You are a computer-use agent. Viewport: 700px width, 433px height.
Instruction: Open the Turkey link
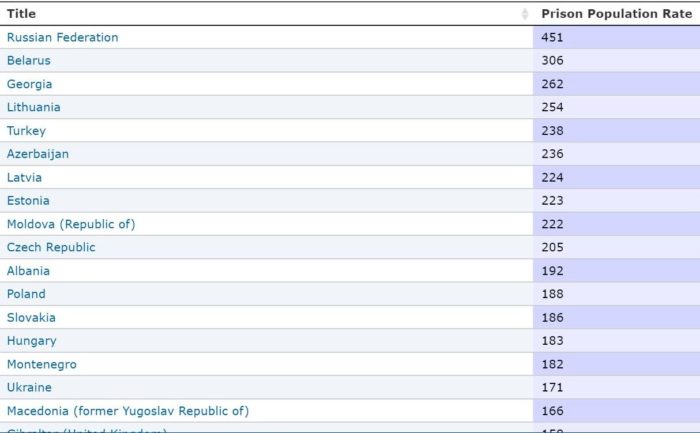[26, 131]
